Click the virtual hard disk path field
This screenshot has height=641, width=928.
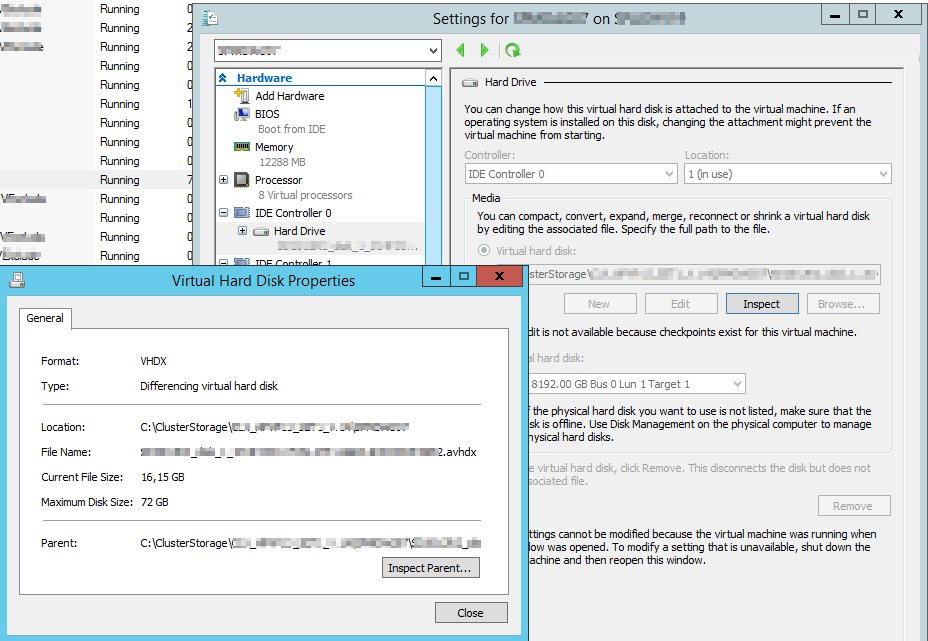(x=702, y=274)
